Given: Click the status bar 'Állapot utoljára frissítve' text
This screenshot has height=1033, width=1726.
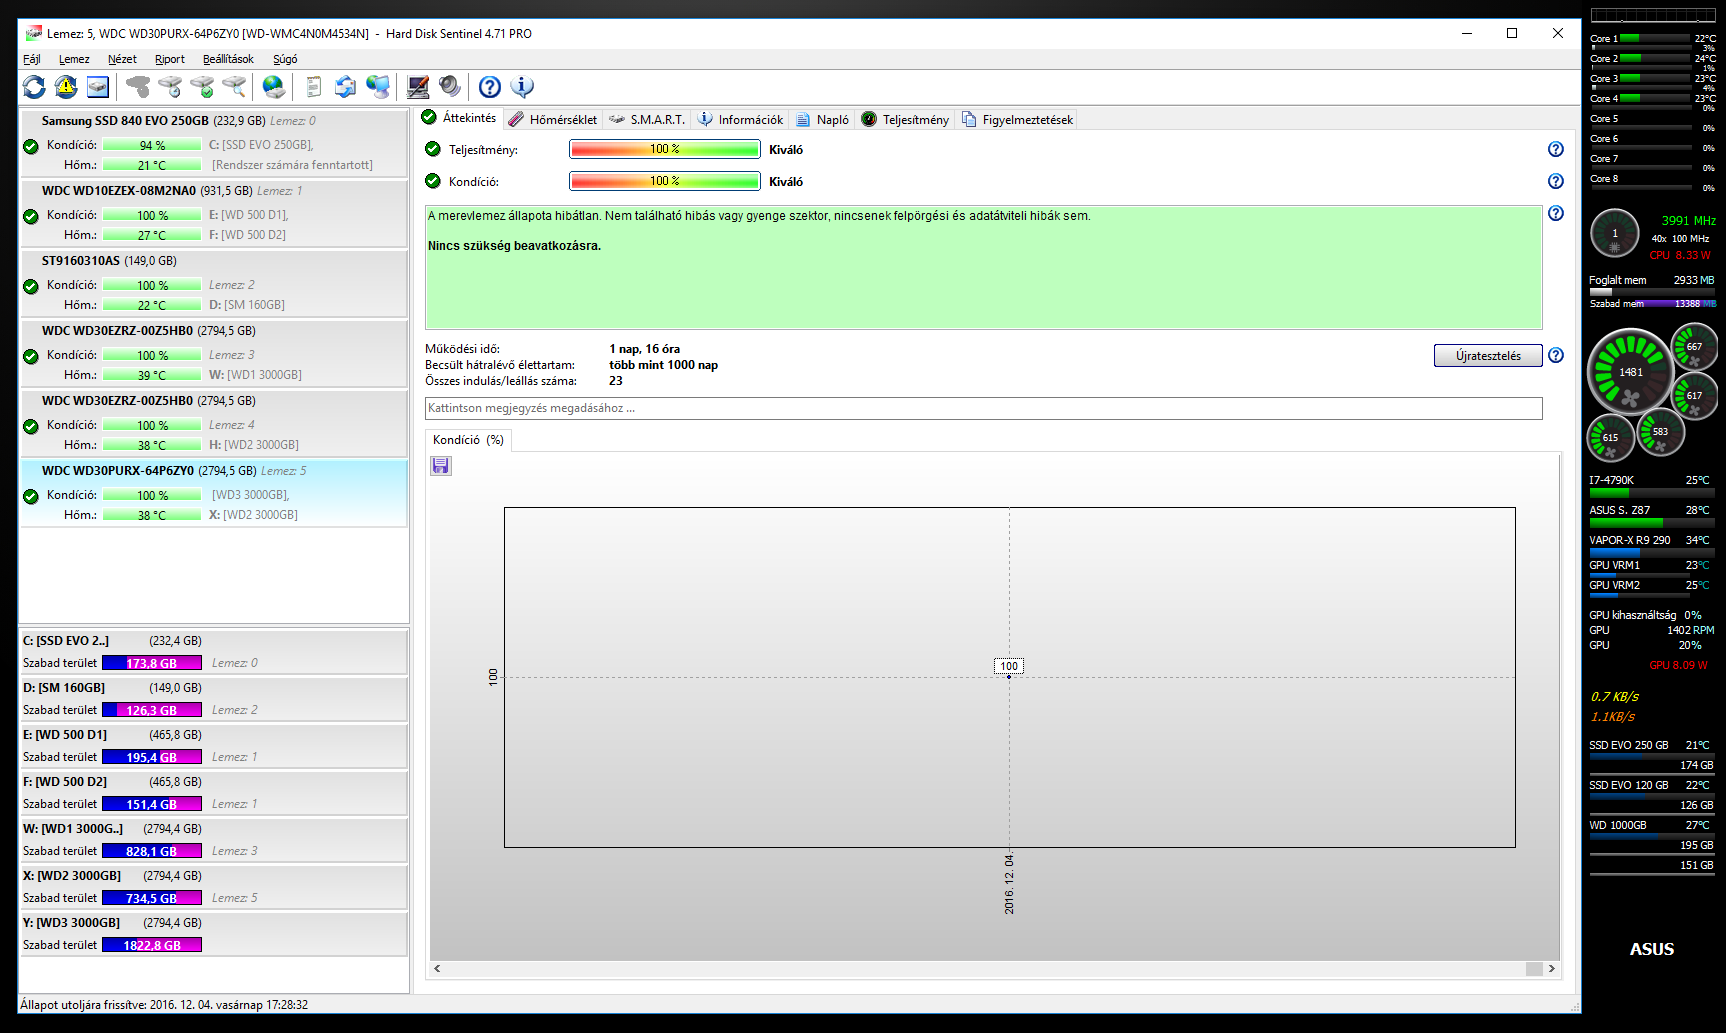Looking at the screenshot, I should point(164,1005).
